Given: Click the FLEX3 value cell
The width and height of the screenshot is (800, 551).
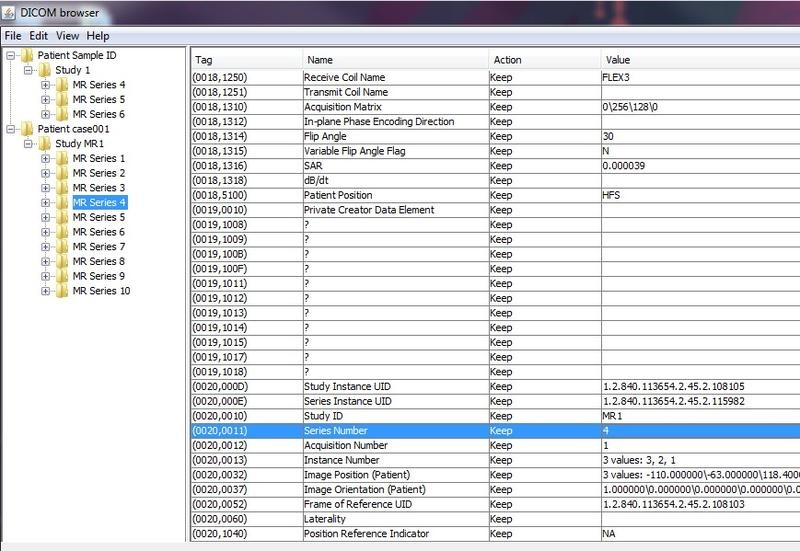Looking at the screenshot, I should (x=701, y=78).
